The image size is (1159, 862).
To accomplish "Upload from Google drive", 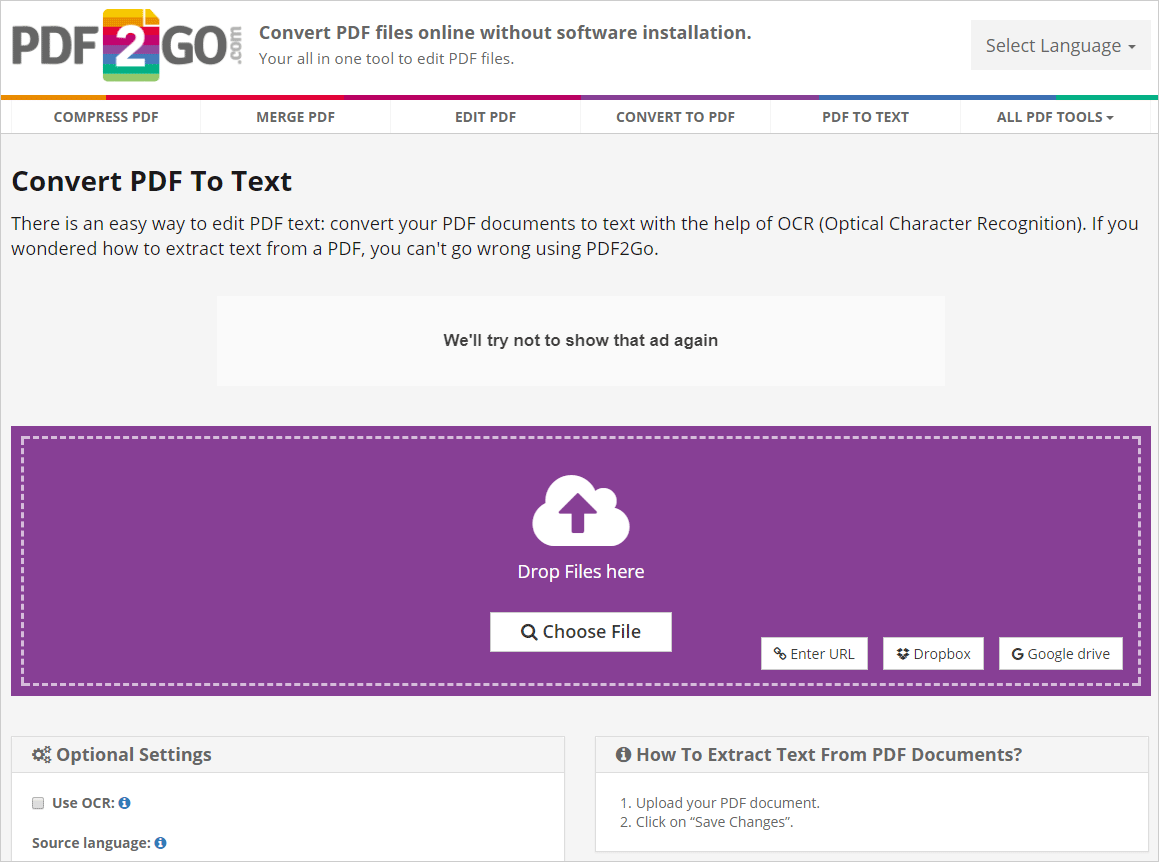I will (1061, 654).
